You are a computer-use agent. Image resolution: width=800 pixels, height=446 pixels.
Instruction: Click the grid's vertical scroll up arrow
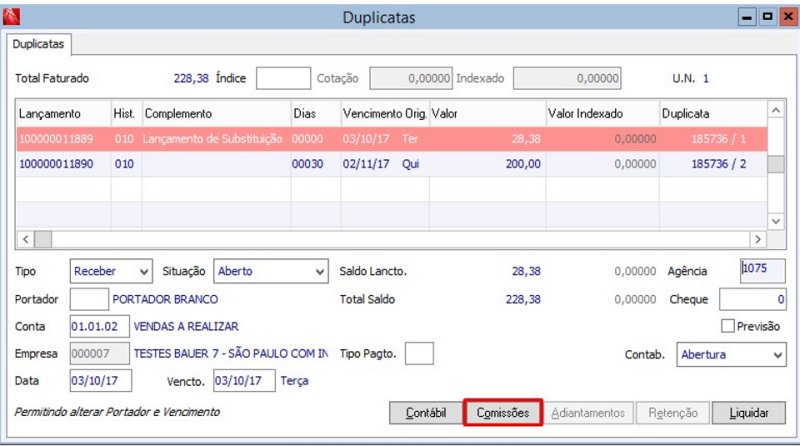click(776, 110)
